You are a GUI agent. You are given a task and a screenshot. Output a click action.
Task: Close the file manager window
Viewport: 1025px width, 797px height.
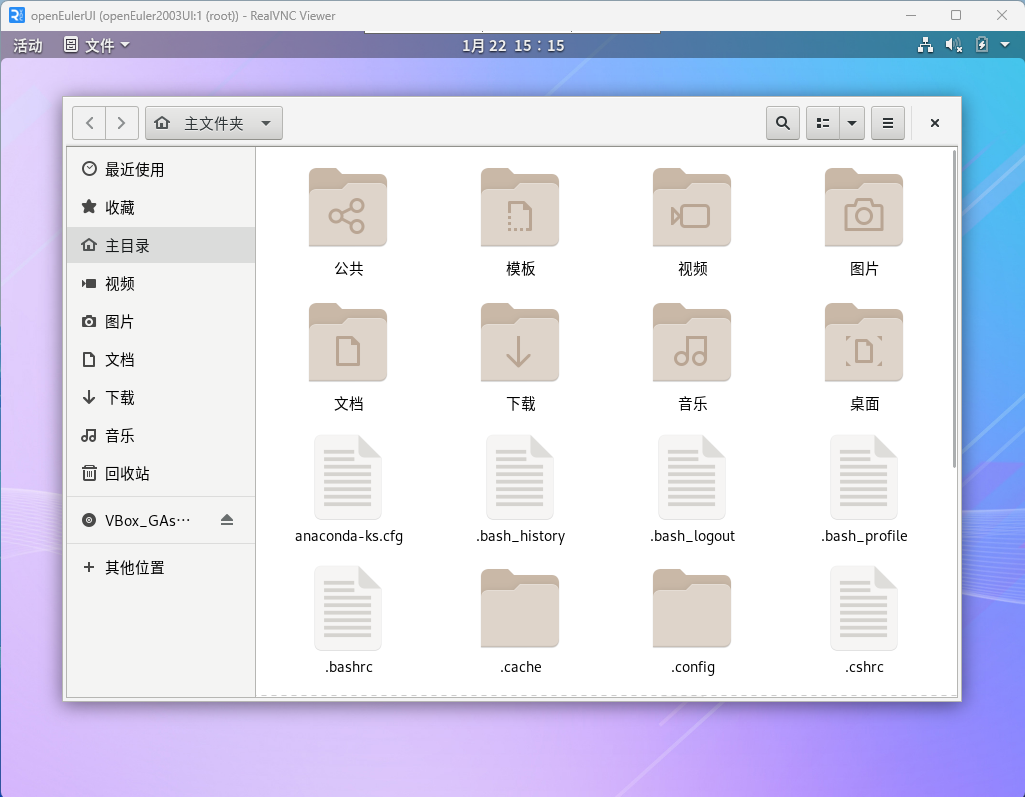(x=935, y=123)
